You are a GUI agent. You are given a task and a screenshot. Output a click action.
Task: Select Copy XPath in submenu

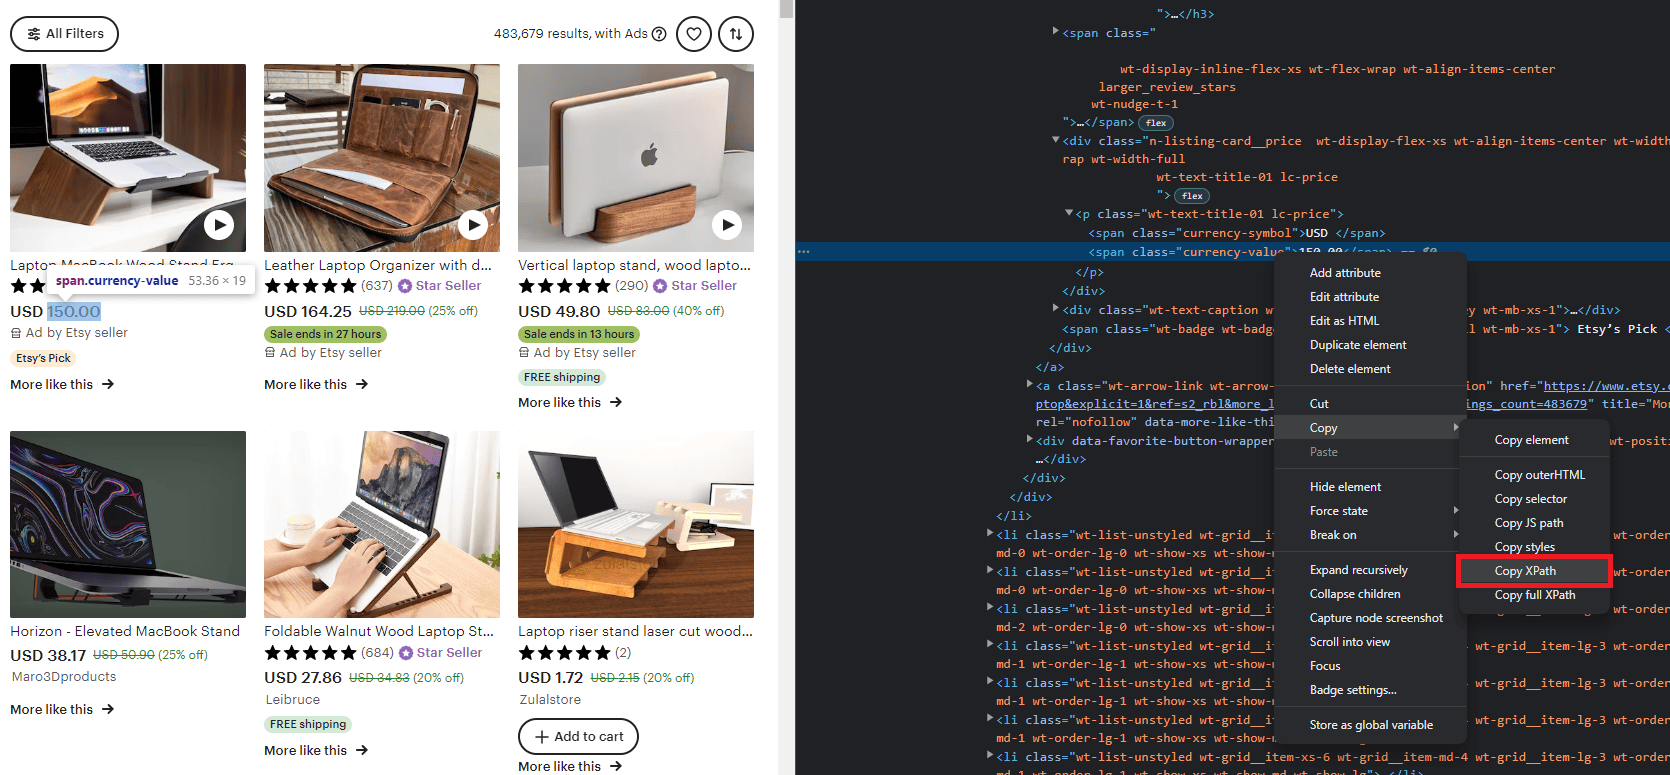point(1534,571)
